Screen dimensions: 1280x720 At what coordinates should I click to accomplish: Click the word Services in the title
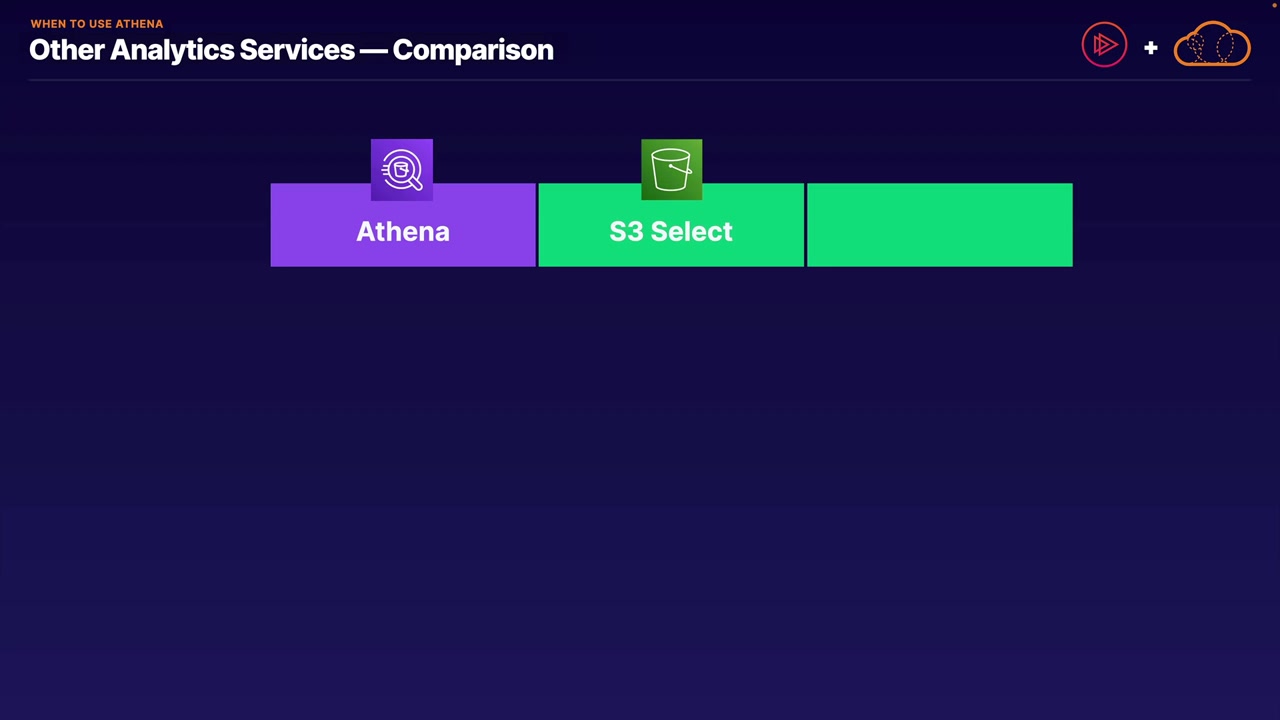pos(297,50)
